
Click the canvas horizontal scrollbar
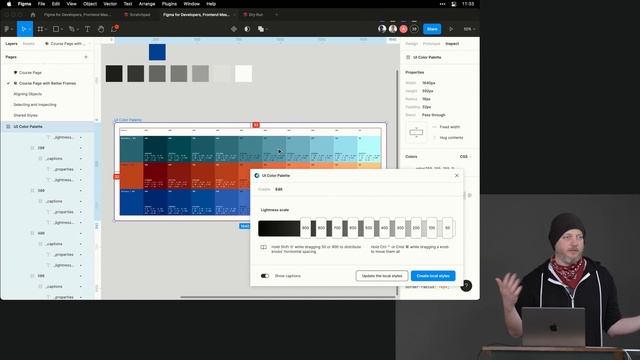point(288,297)
